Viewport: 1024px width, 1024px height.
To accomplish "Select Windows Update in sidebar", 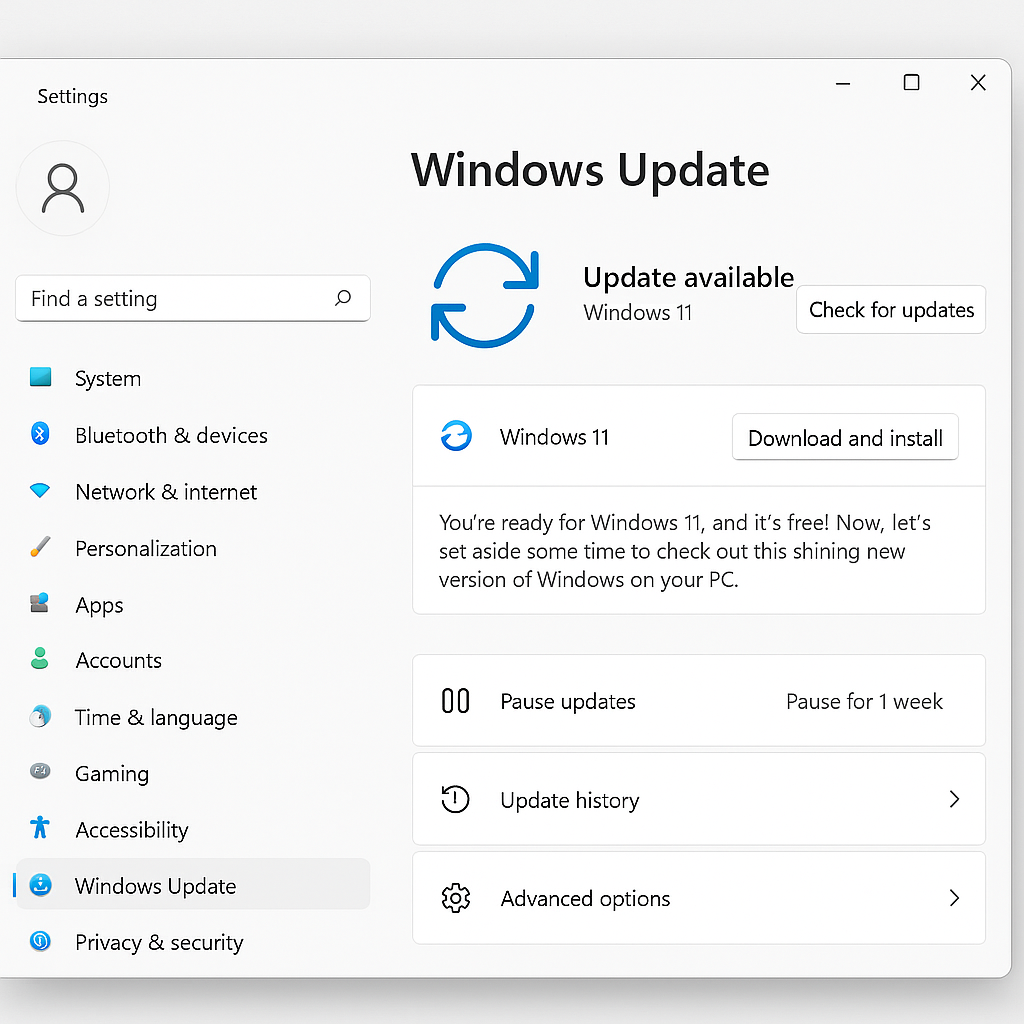I will (x=193, y=884).
